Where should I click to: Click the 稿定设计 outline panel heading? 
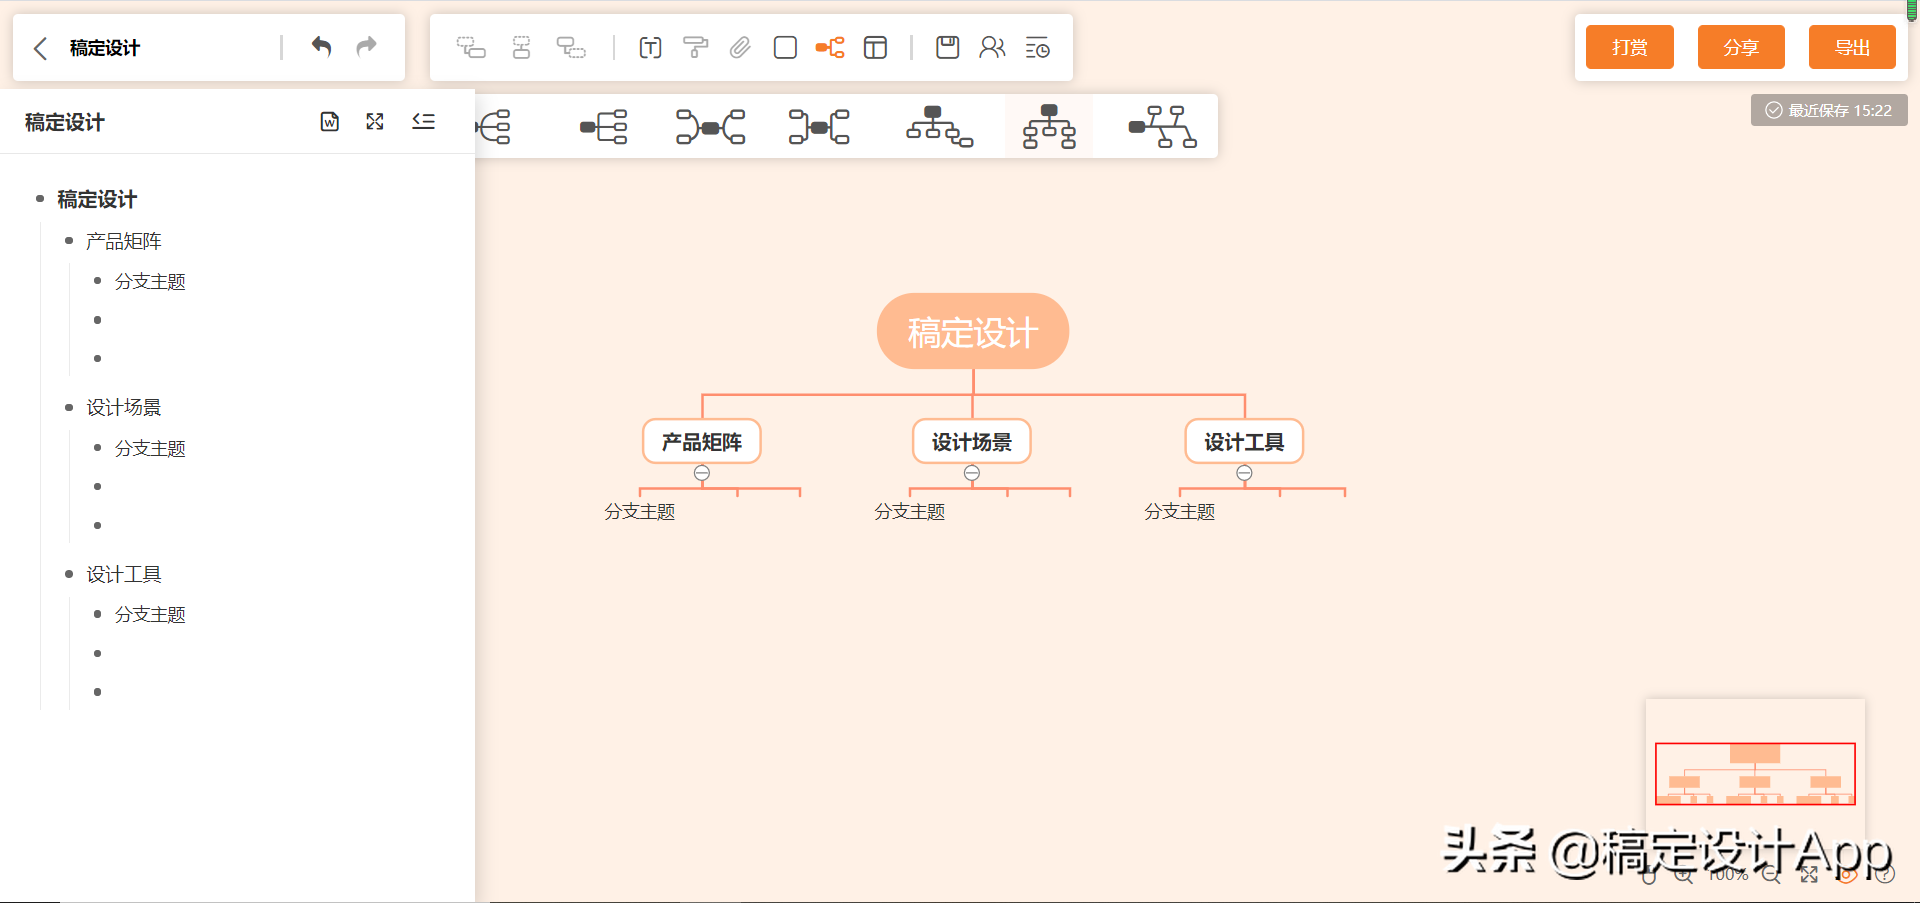65,122
